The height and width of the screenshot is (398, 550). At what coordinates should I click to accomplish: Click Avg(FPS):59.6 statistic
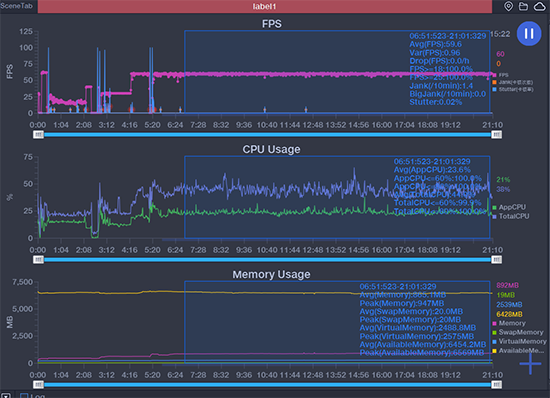[435, 44]
